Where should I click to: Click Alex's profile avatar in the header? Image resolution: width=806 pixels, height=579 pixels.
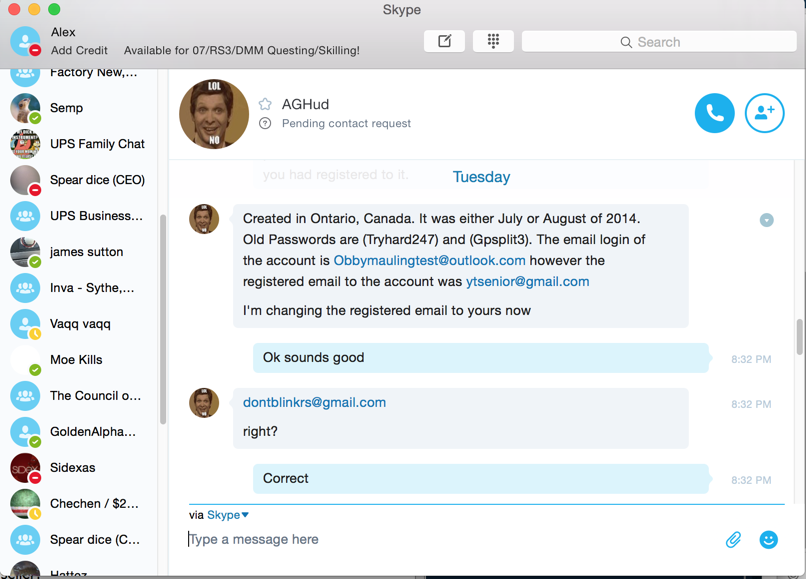coord(25,41)
